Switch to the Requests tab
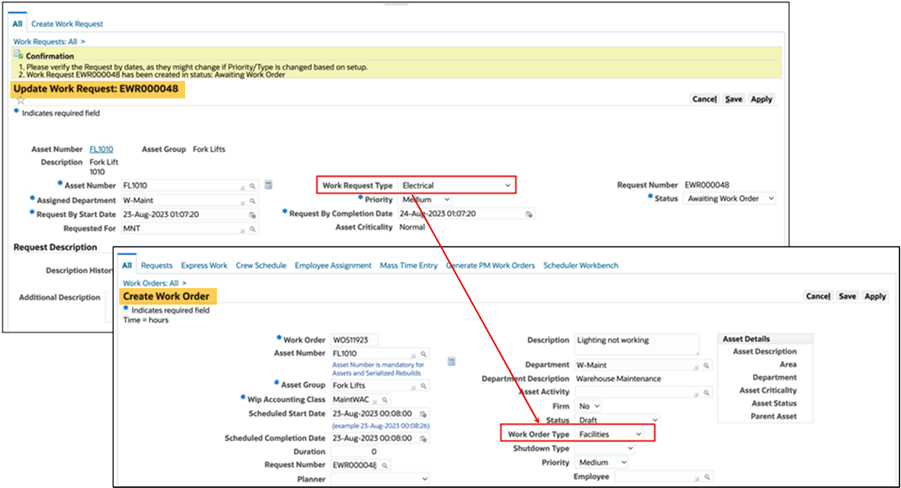This screenshot has width=901, height=488. tap(156, 266)
